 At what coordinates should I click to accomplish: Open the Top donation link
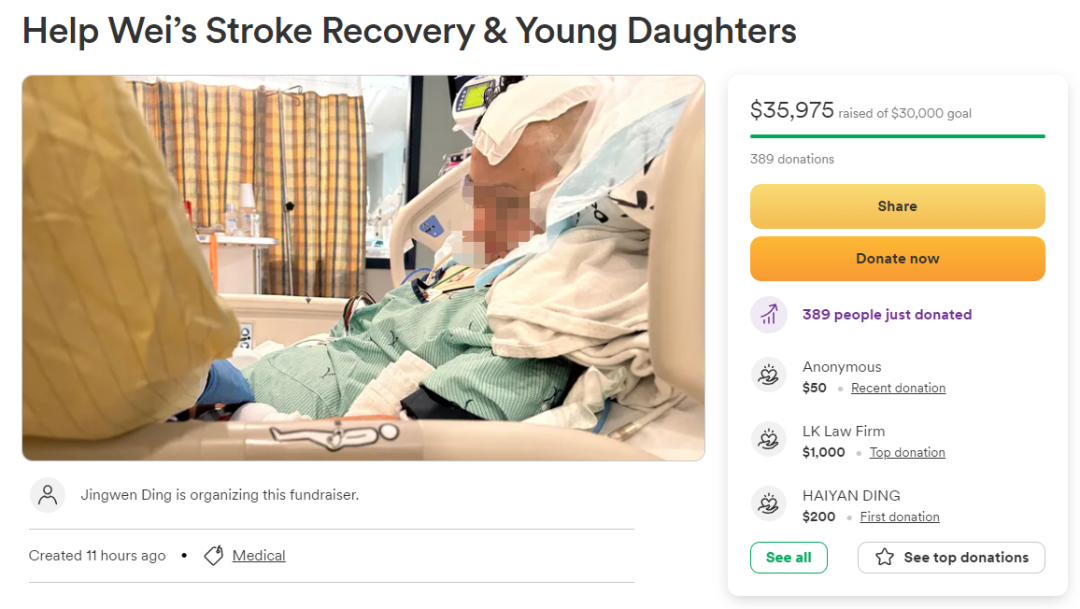click(907, 453)
